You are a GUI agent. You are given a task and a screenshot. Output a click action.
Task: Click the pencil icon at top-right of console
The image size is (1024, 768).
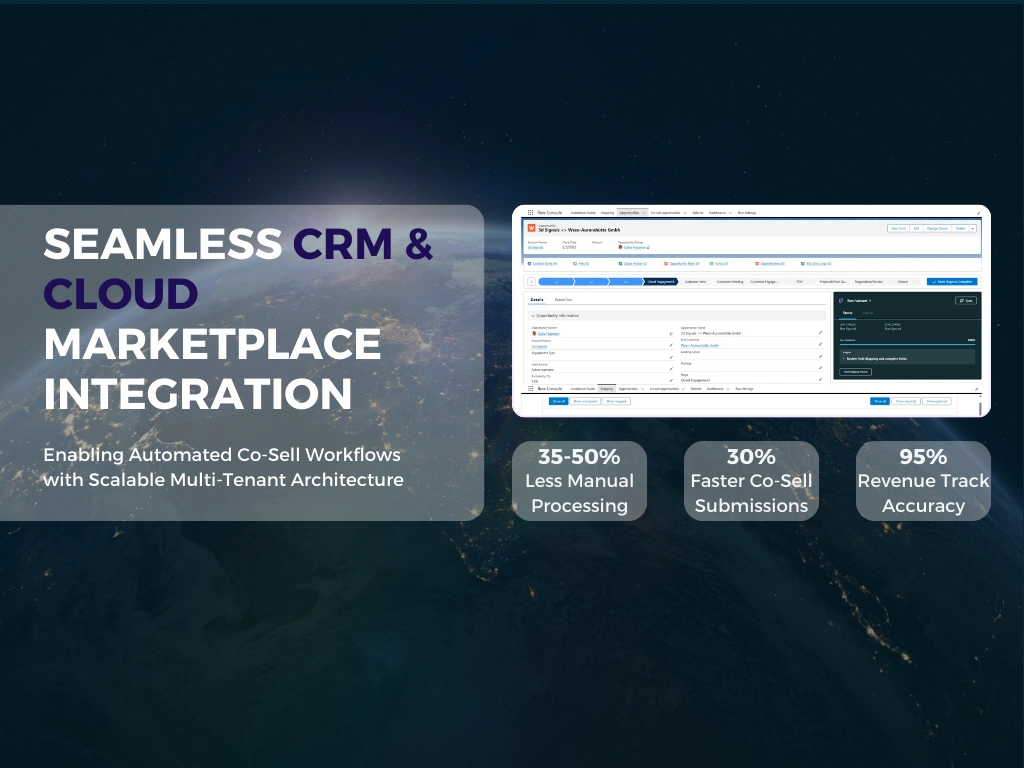[976, 213]
